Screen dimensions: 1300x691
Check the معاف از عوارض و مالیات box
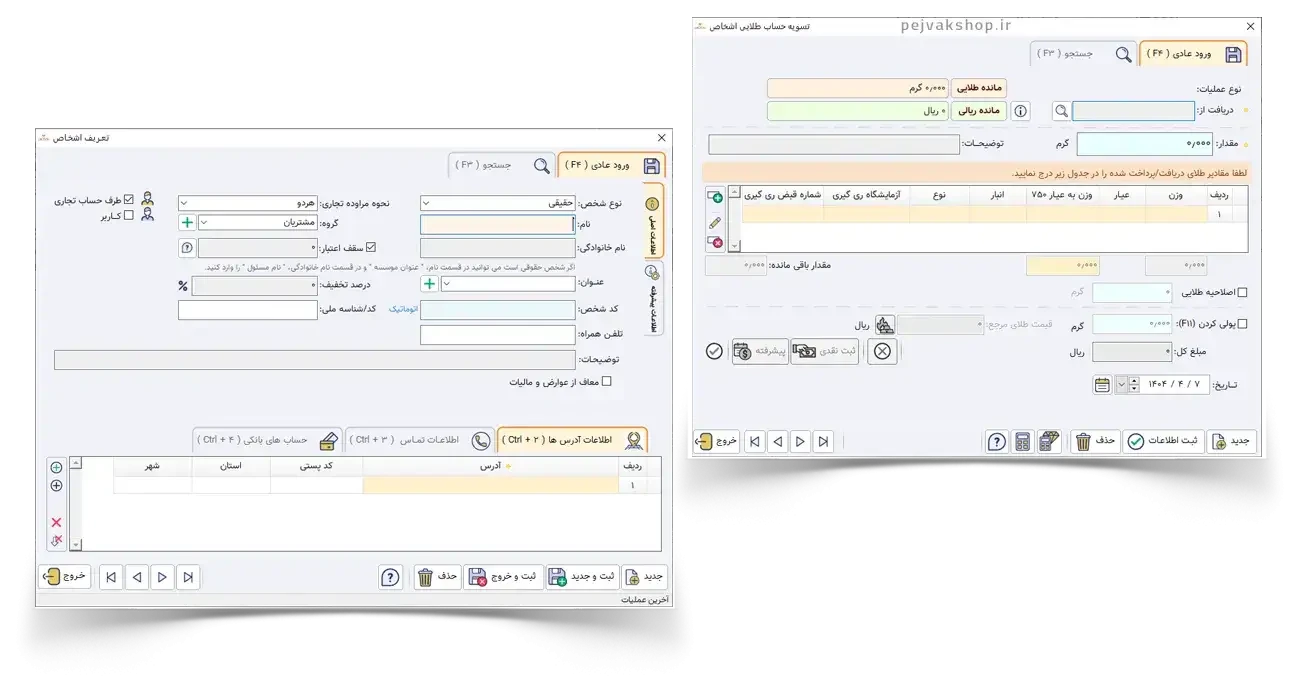(606, 382)
